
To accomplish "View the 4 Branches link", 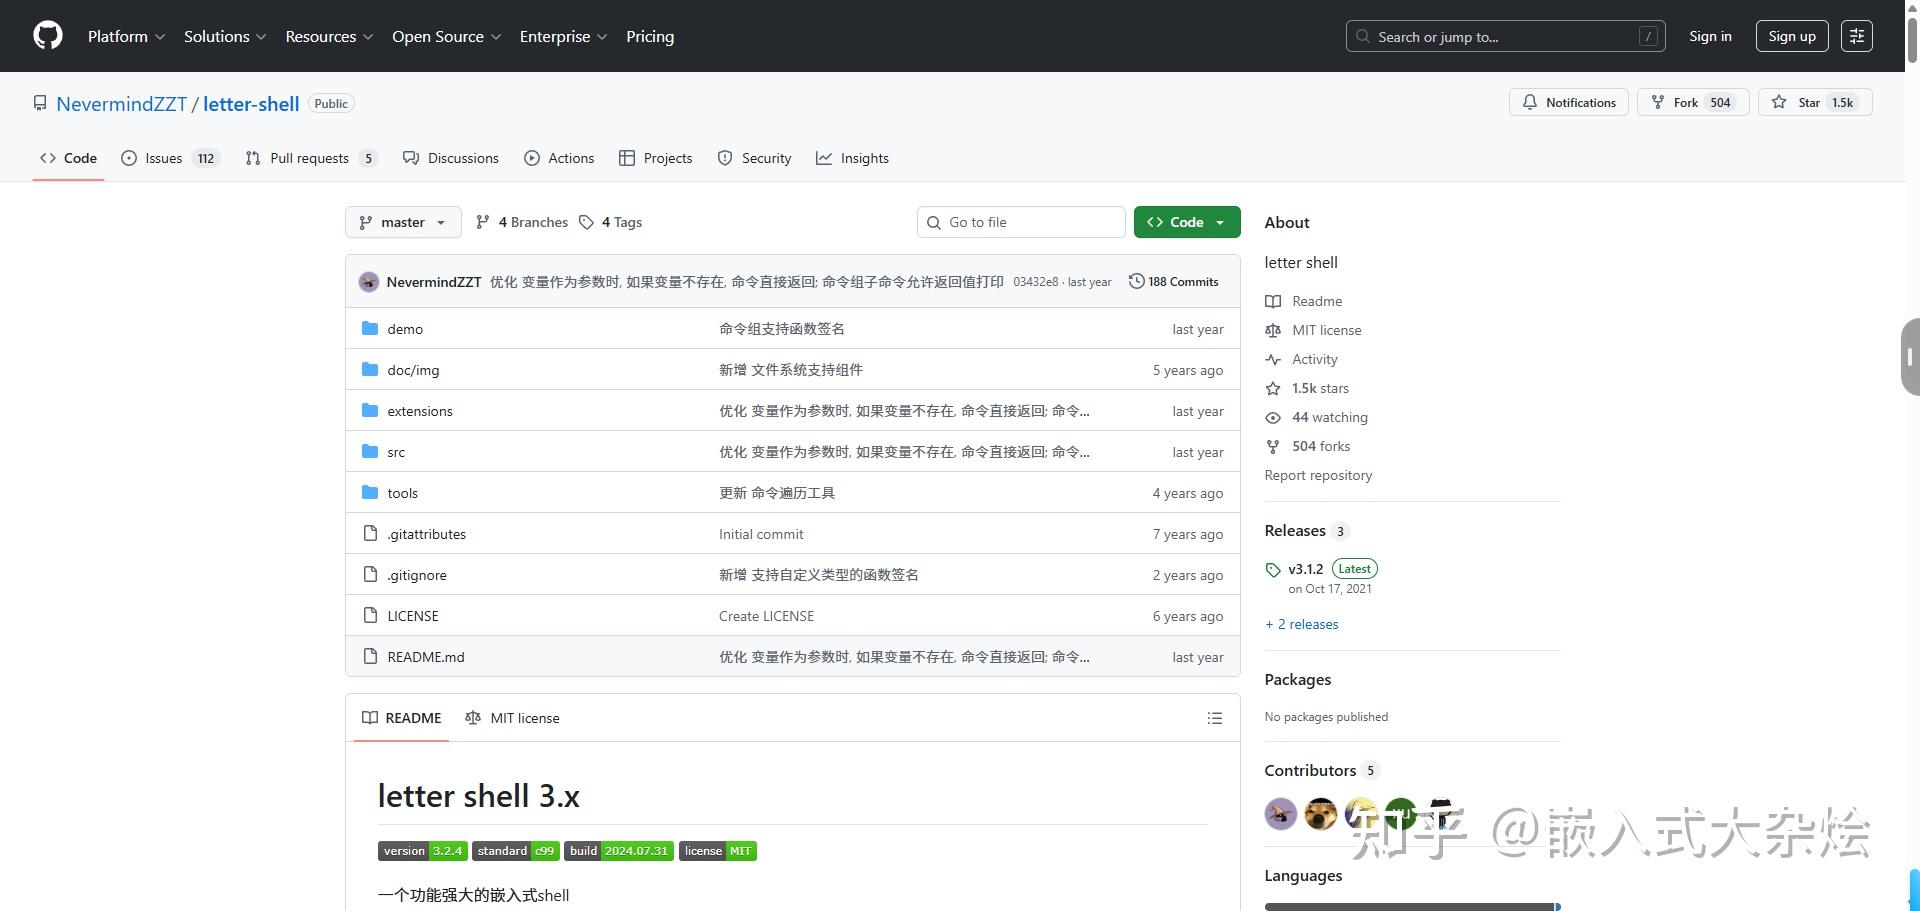I will point(522,222).
